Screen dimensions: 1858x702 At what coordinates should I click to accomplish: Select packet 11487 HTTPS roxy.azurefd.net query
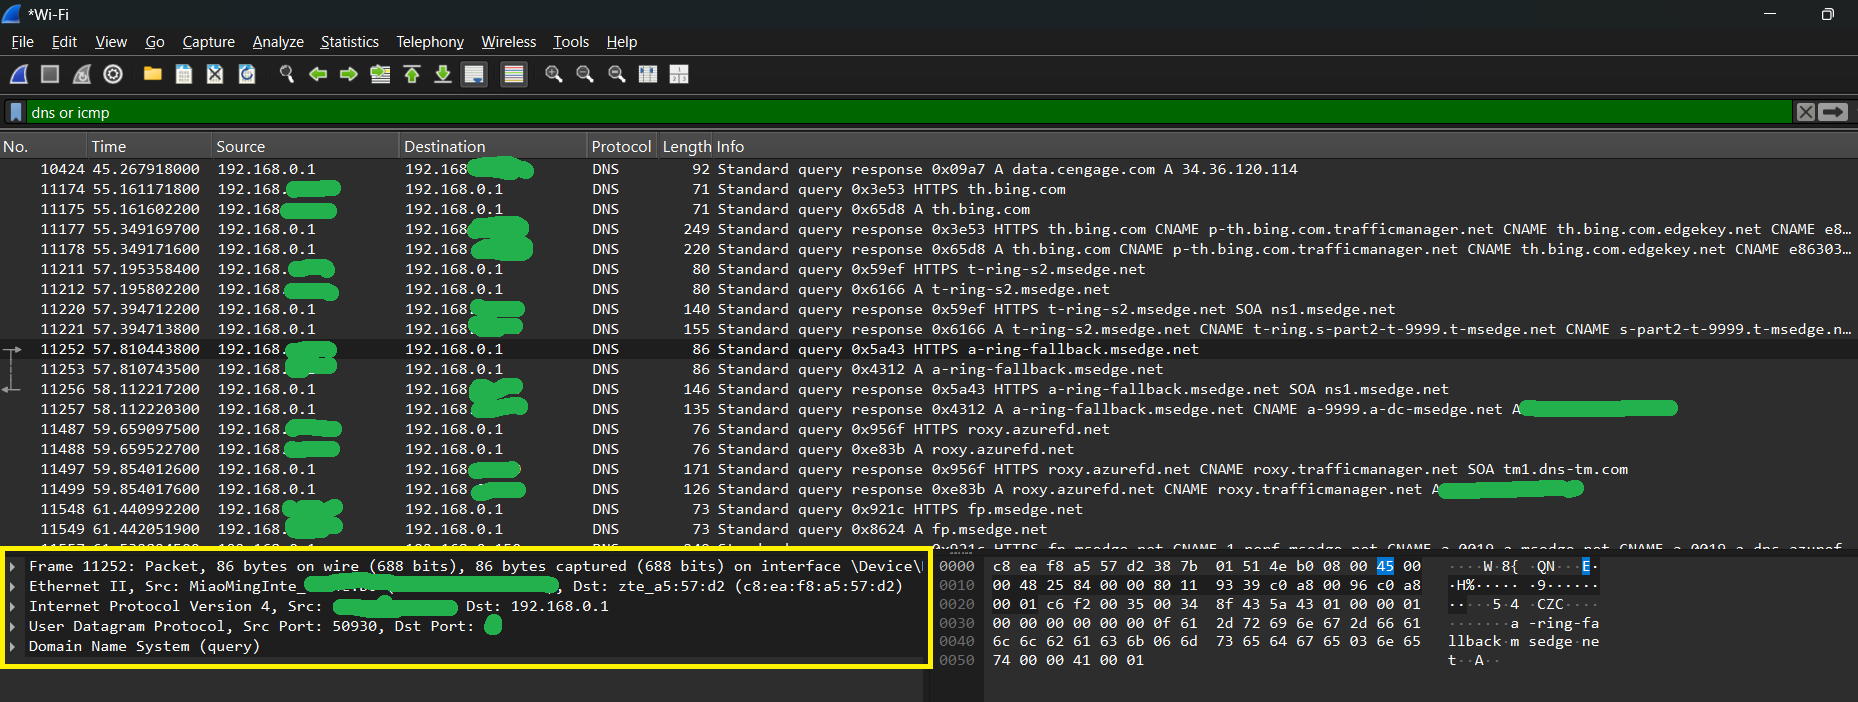pos(929,429)
